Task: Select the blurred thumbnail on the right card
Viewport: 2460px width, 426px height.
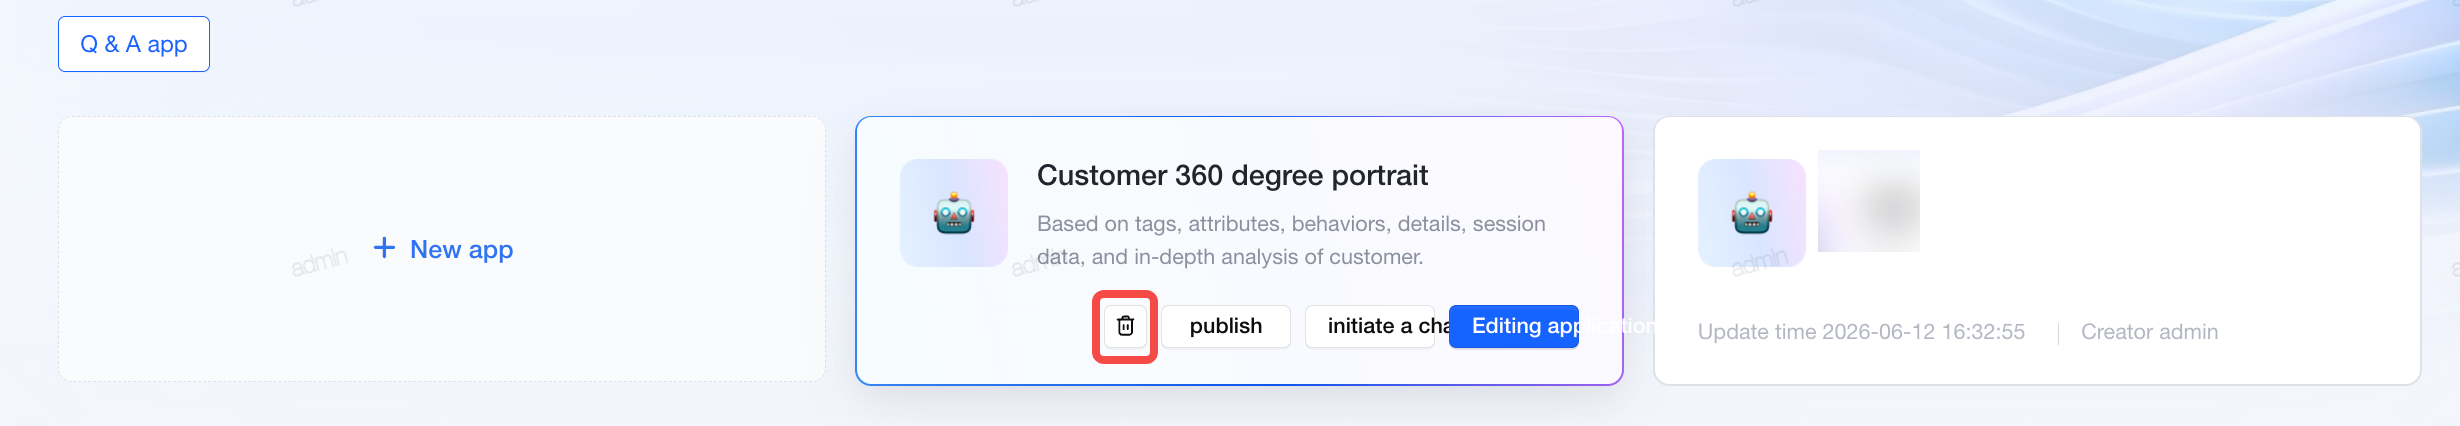Action: coord(1869,201)
